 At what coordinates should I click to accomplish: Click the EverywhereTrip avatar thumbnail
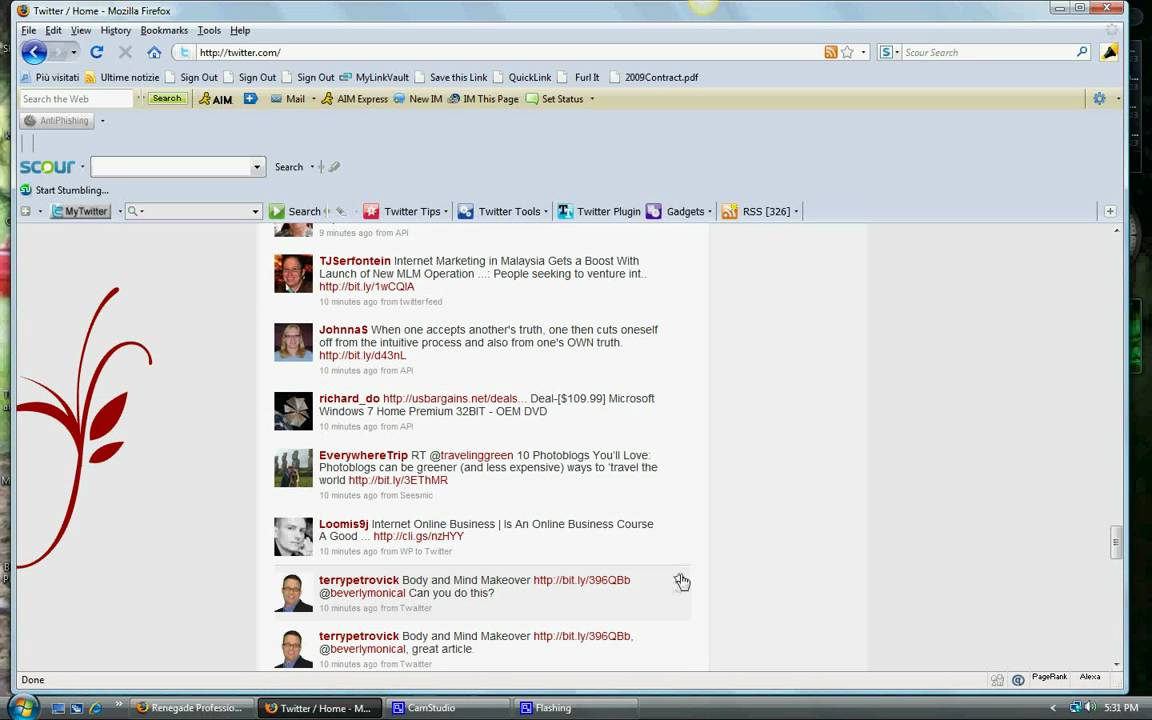(x=293, y=468)
